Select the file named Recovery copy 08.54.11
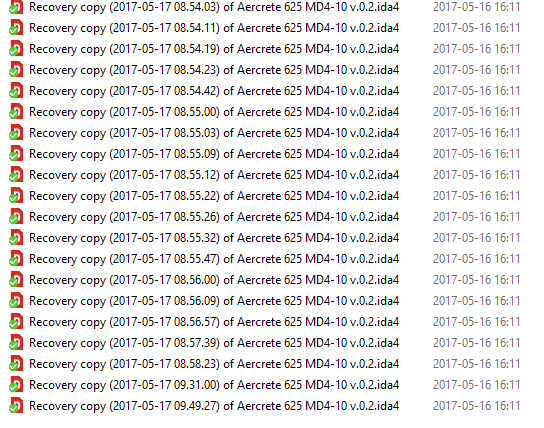 pyautogui.click(x=214, y=28)
